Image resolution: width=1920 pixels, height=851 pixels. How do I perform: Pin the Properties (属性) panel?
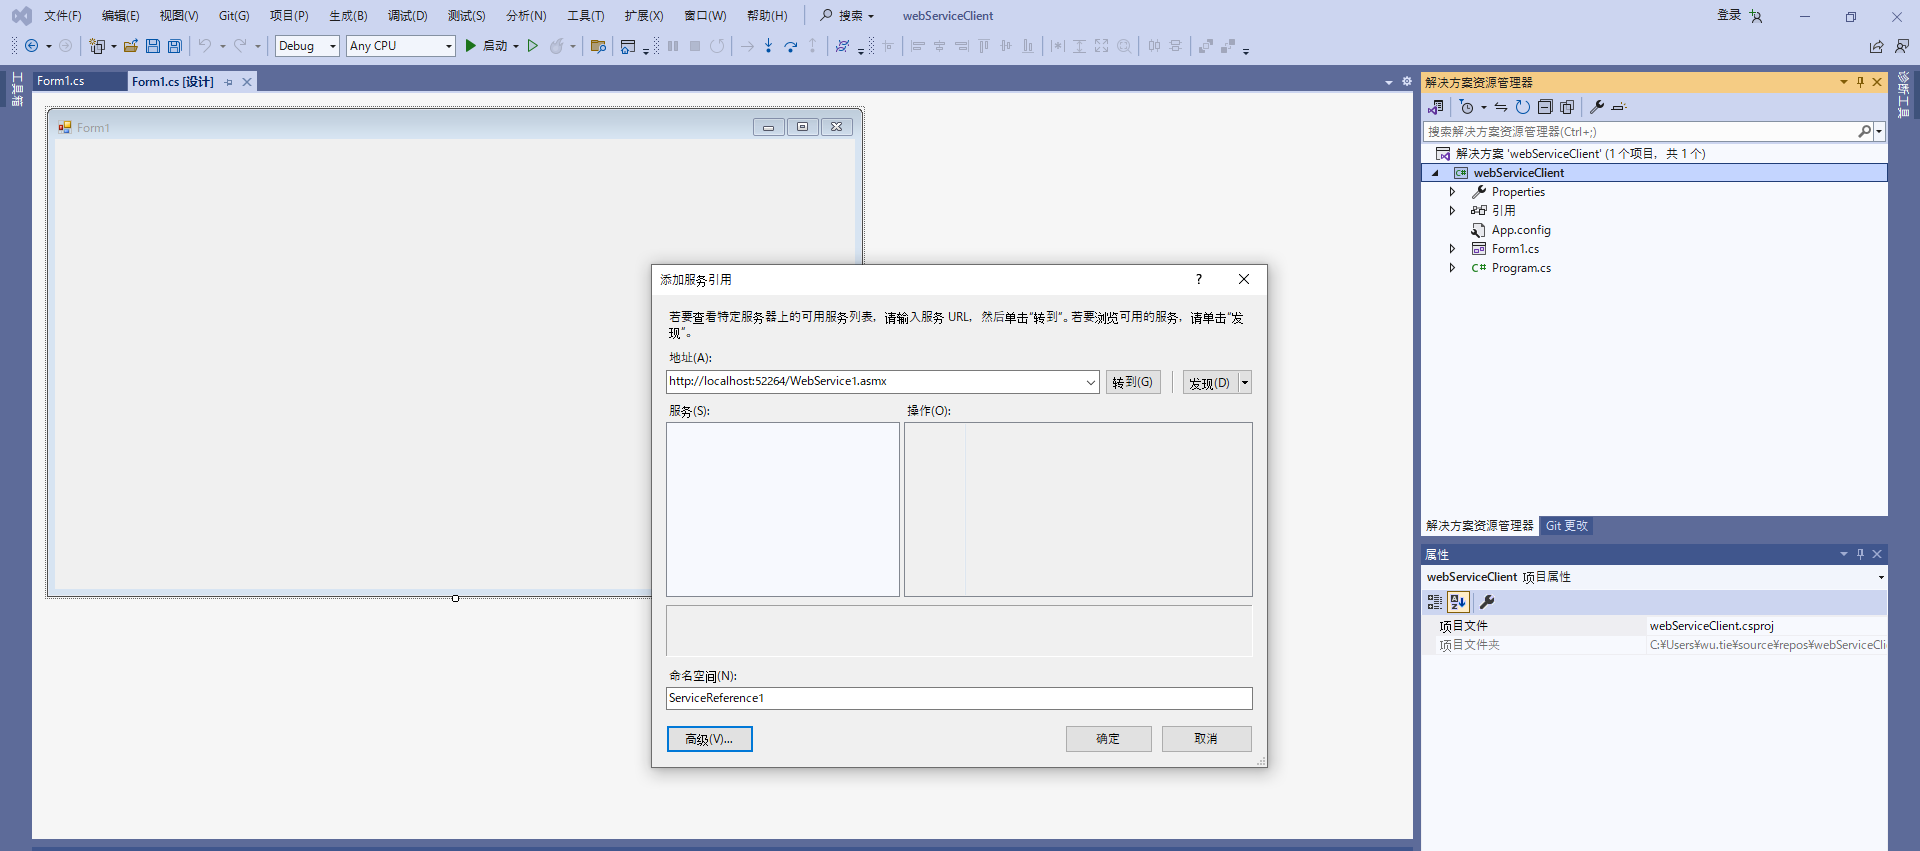click(x=1860, y=554)
